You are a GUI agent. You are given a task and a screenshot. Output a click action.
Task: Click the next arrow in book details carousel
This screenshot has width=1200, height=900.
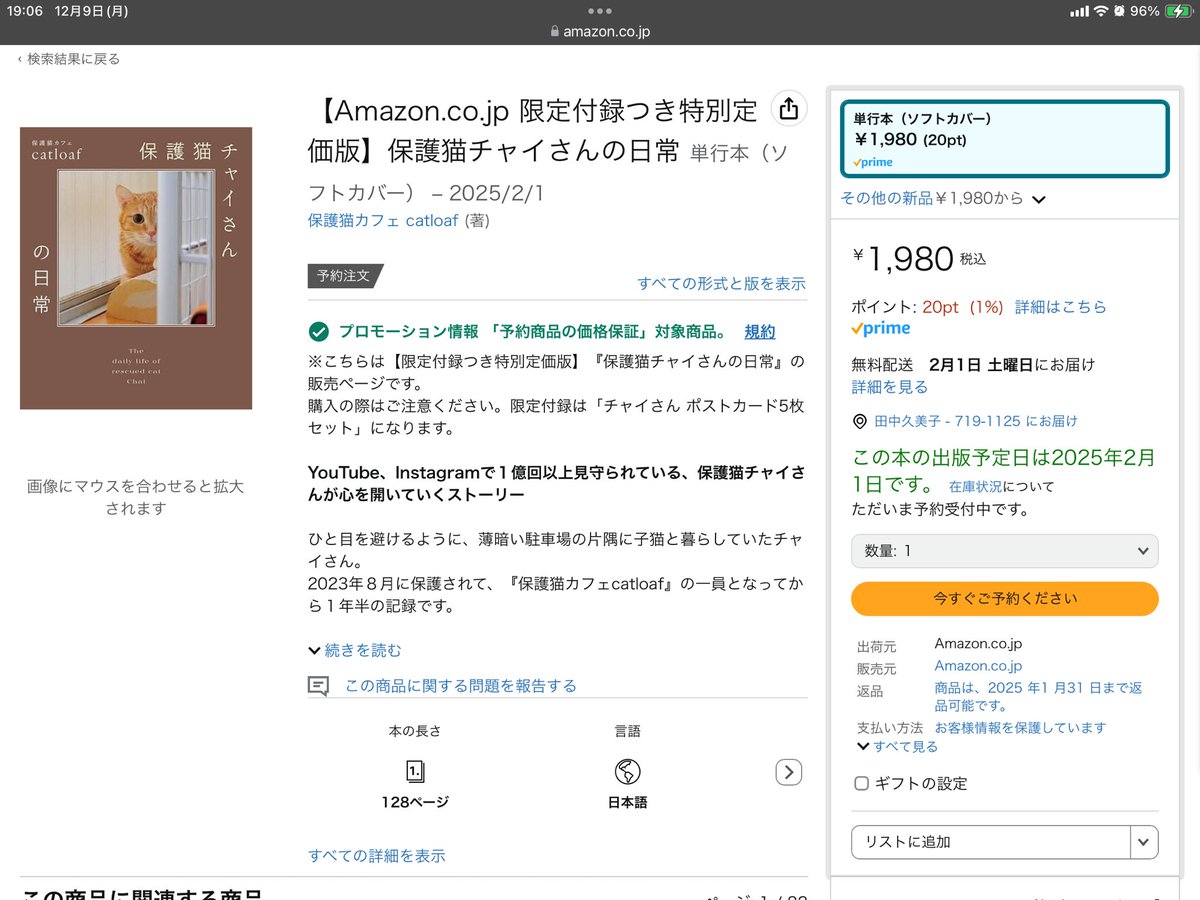tap(789, 772)
